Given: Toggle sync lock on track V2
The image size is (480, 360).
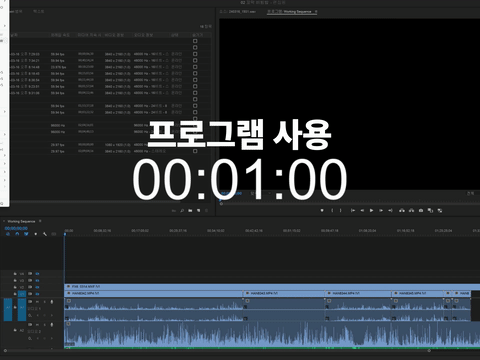Looking at the screenshot, I should 30,287.
